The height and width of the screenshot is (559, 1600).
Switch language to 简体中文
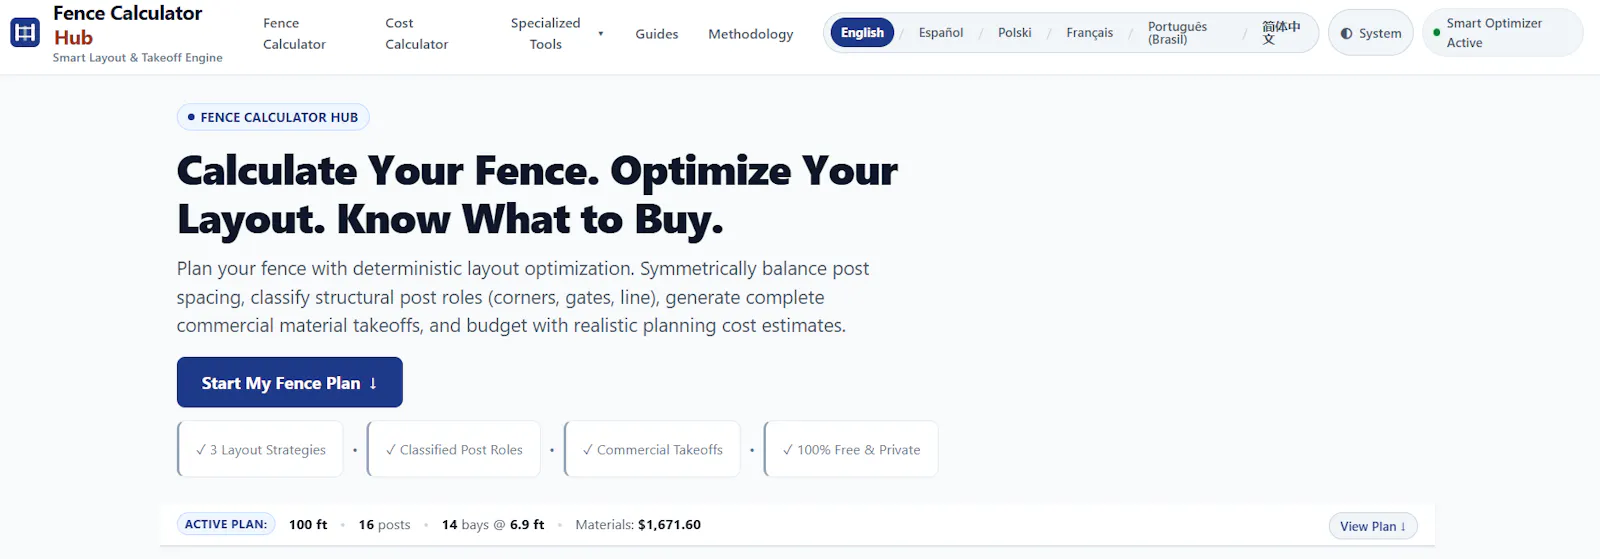coord(1281,33)
